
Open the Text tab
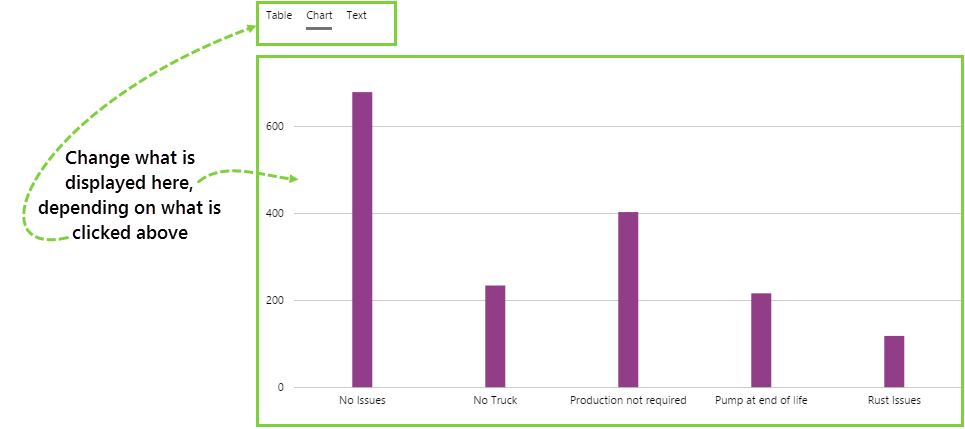[x=356, y=16]
